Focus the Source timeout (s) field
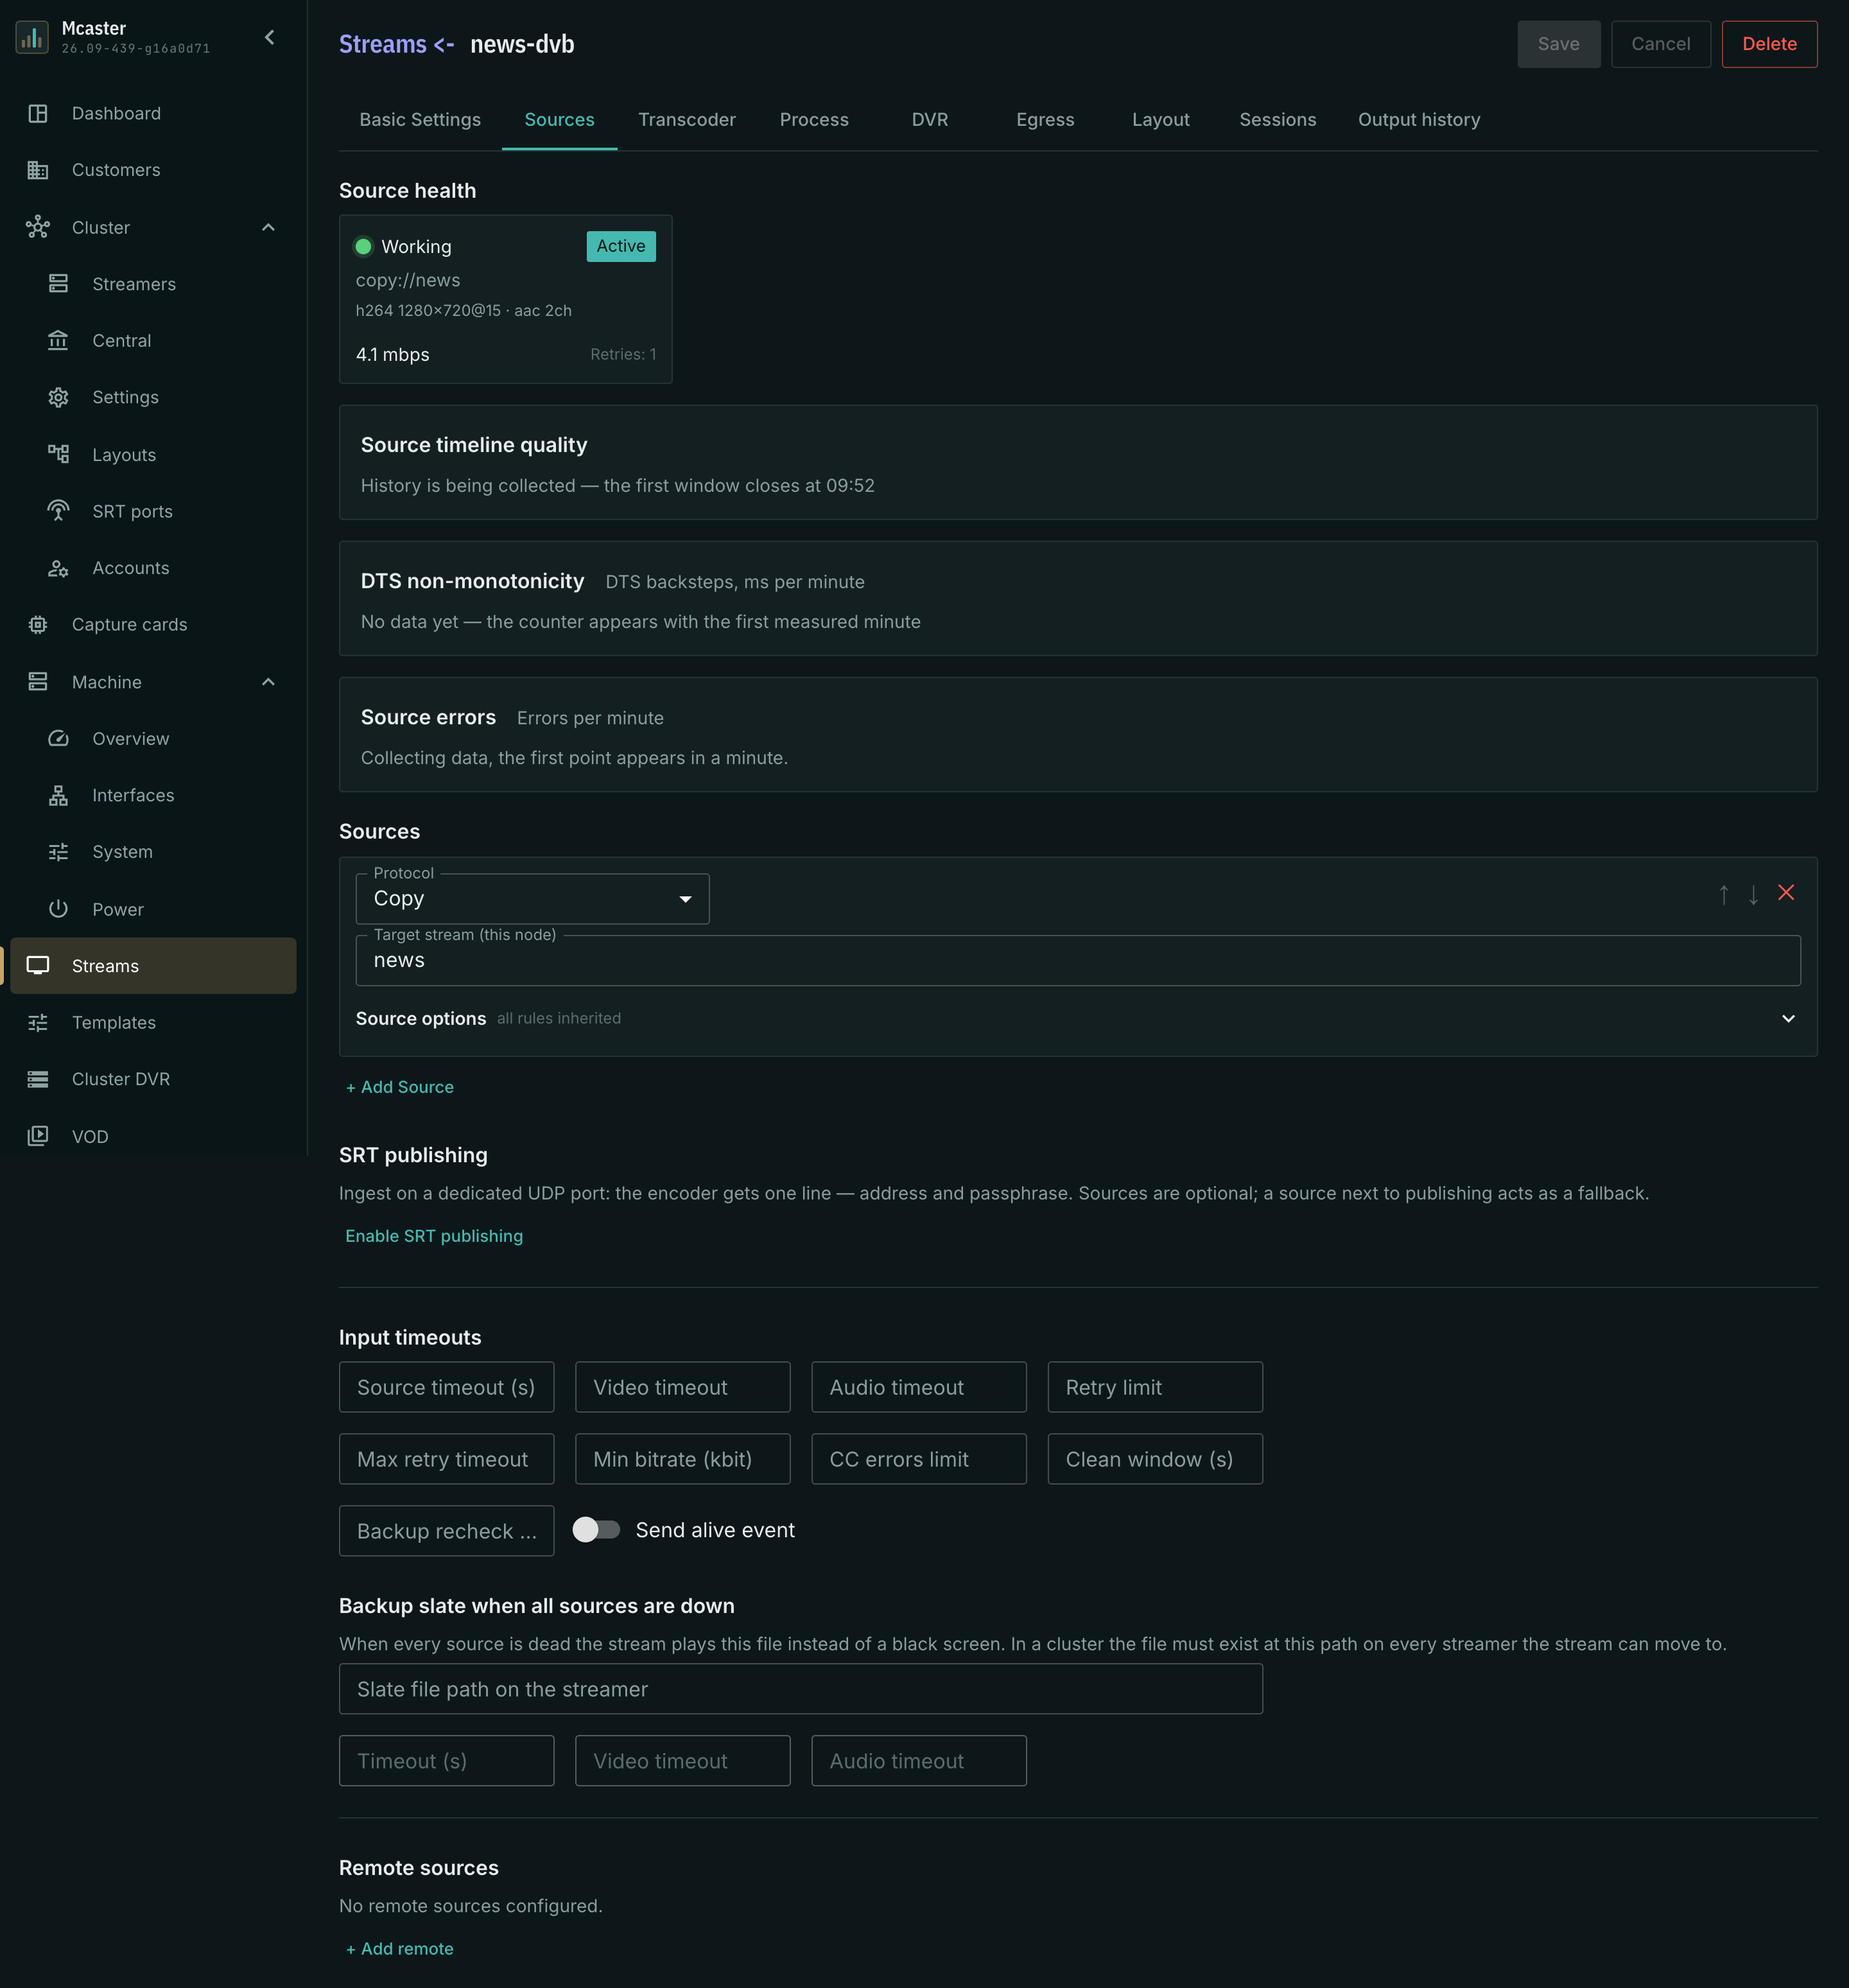This screenshot has width=1849, height=1988. pos(446,1387)
